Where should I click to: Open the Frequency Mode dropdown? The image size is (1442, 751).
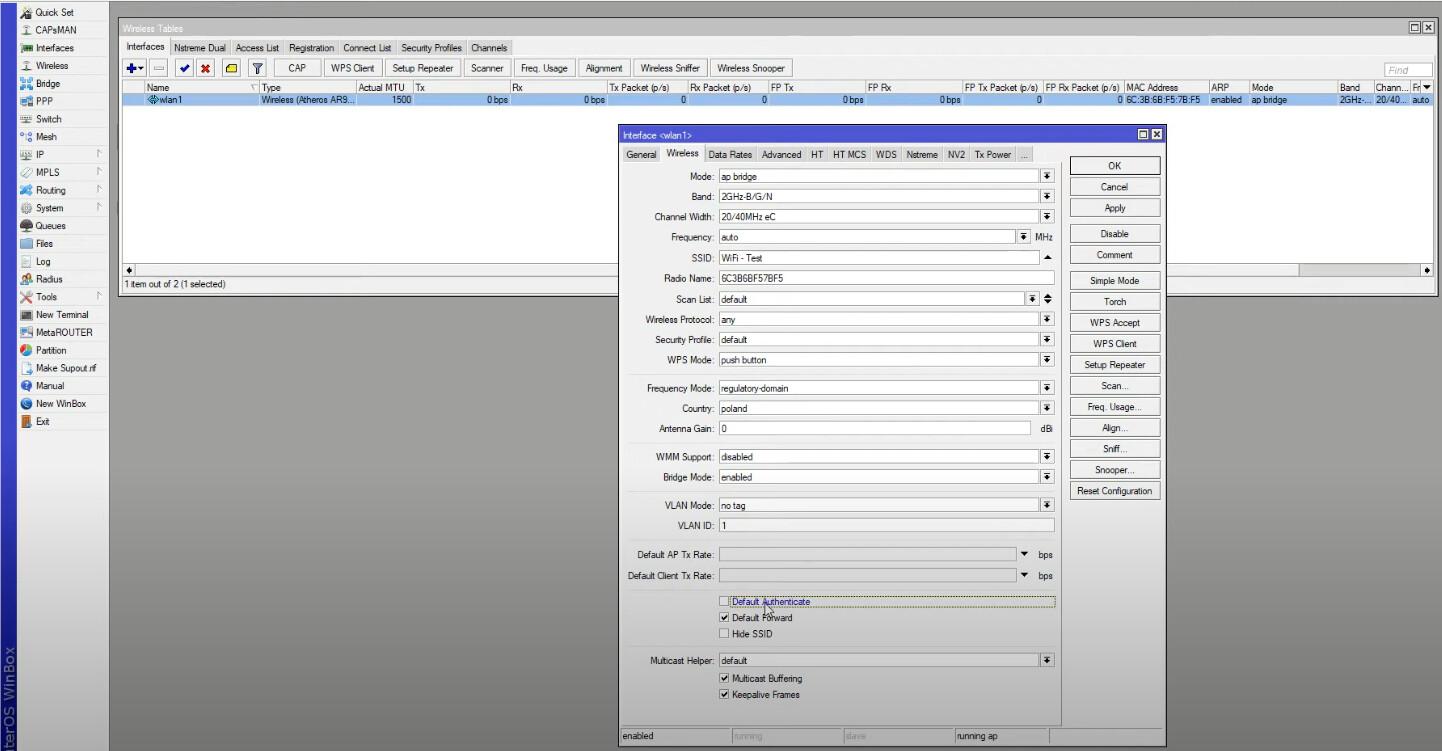(1047, 388)
